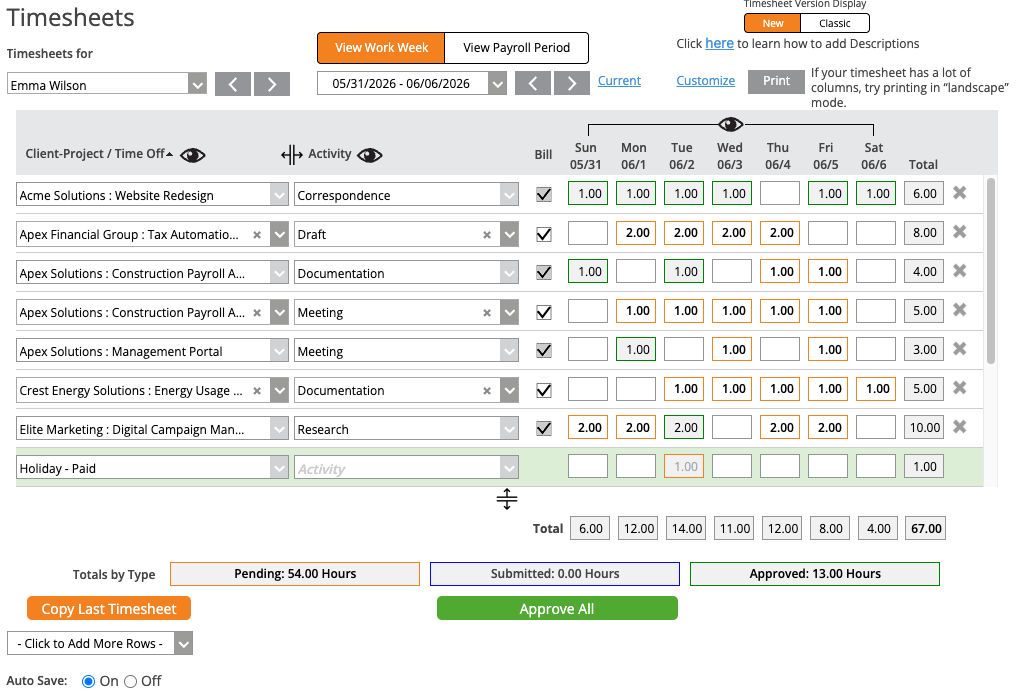Open the date range dropdown 05/31/2026 - 06/06/2026
Viewport: 1016px width, 694px height.
pyautogui.click(x=497, y=84)
